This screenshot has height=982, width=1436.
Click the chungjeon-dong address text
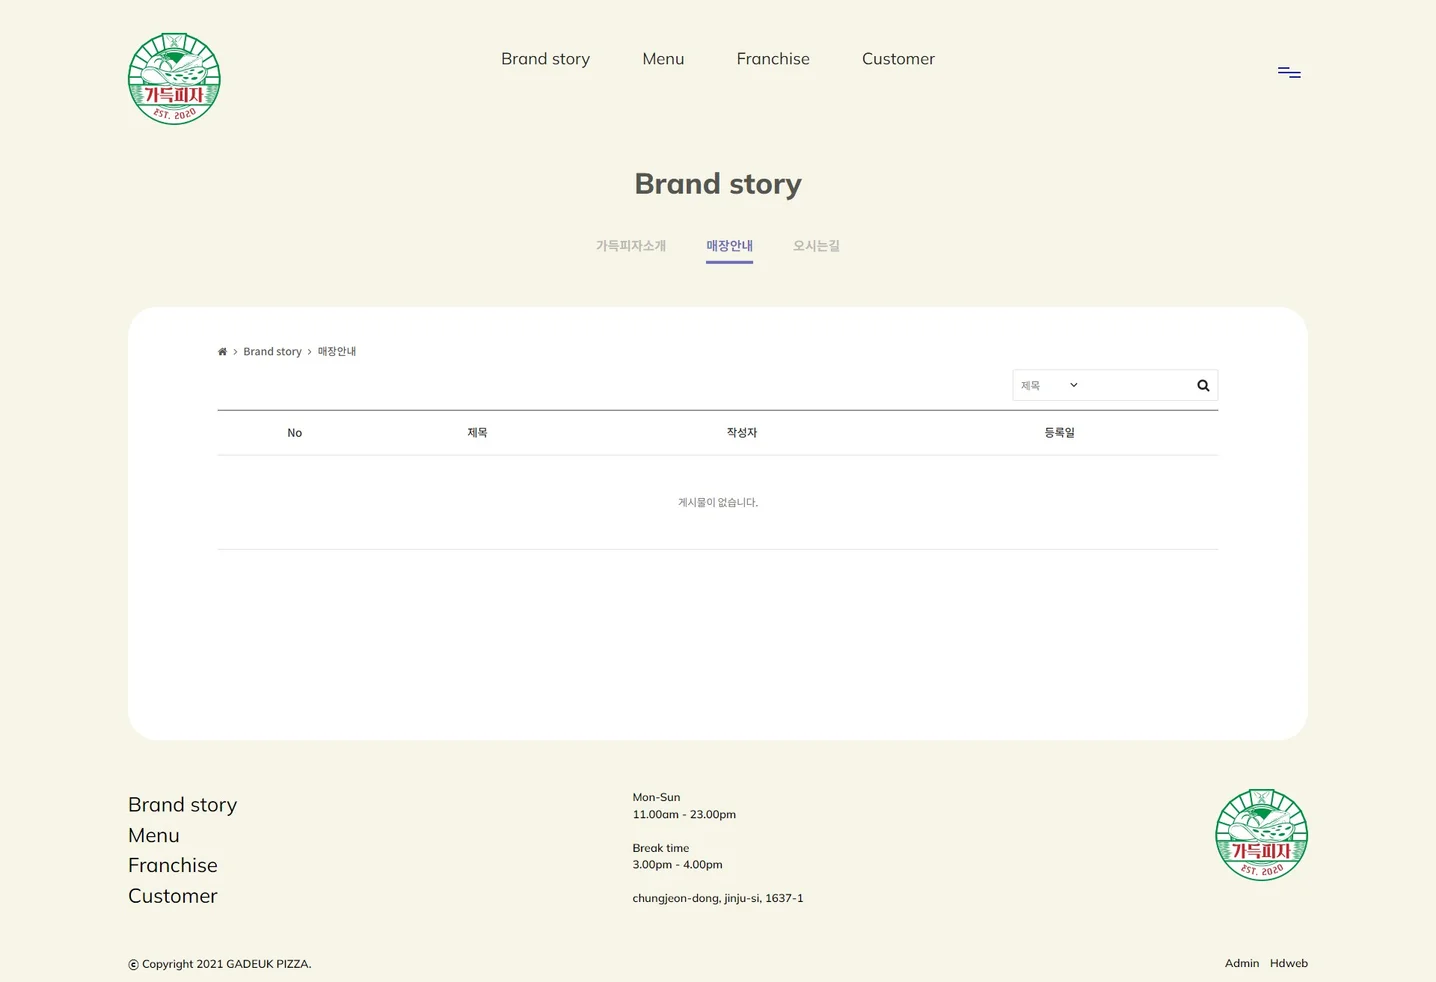tap(718, 899)
